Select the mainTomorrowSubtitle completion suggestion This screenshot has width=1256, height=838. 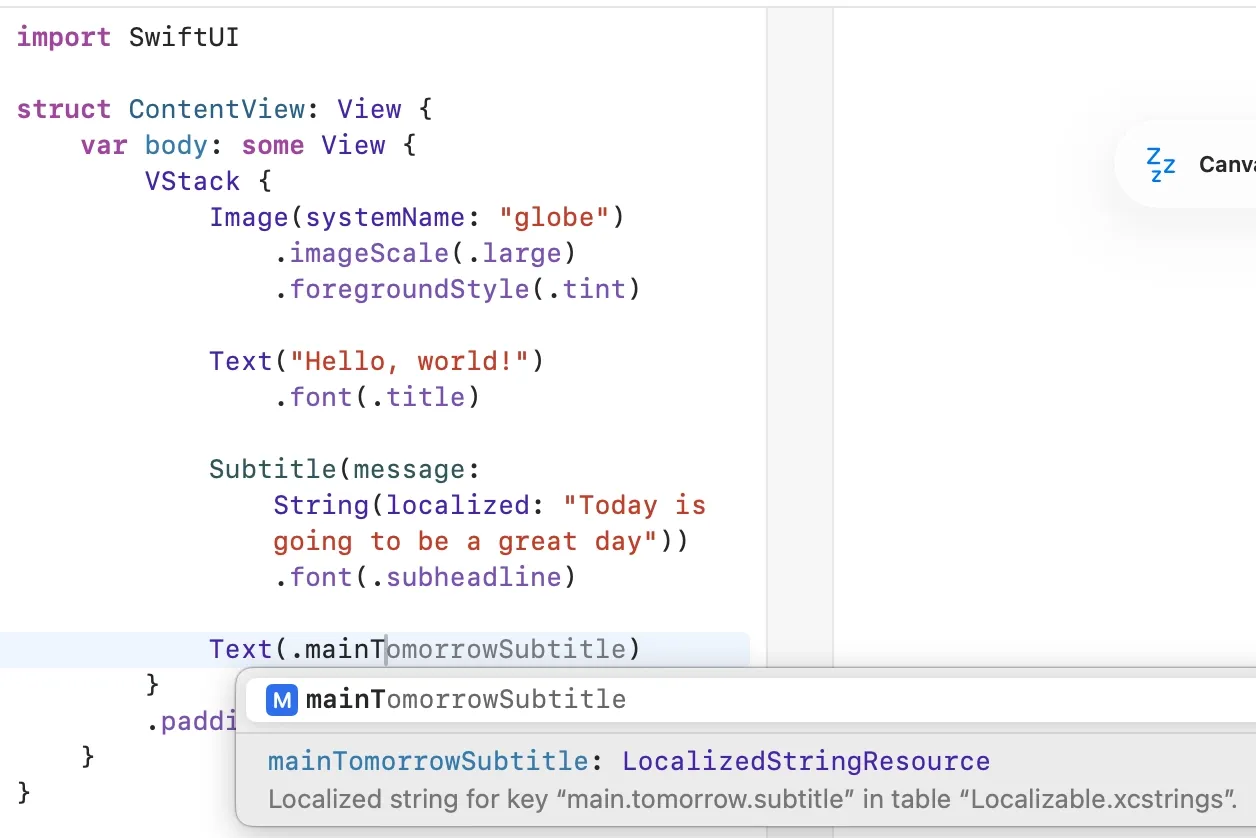coord(465,699)
